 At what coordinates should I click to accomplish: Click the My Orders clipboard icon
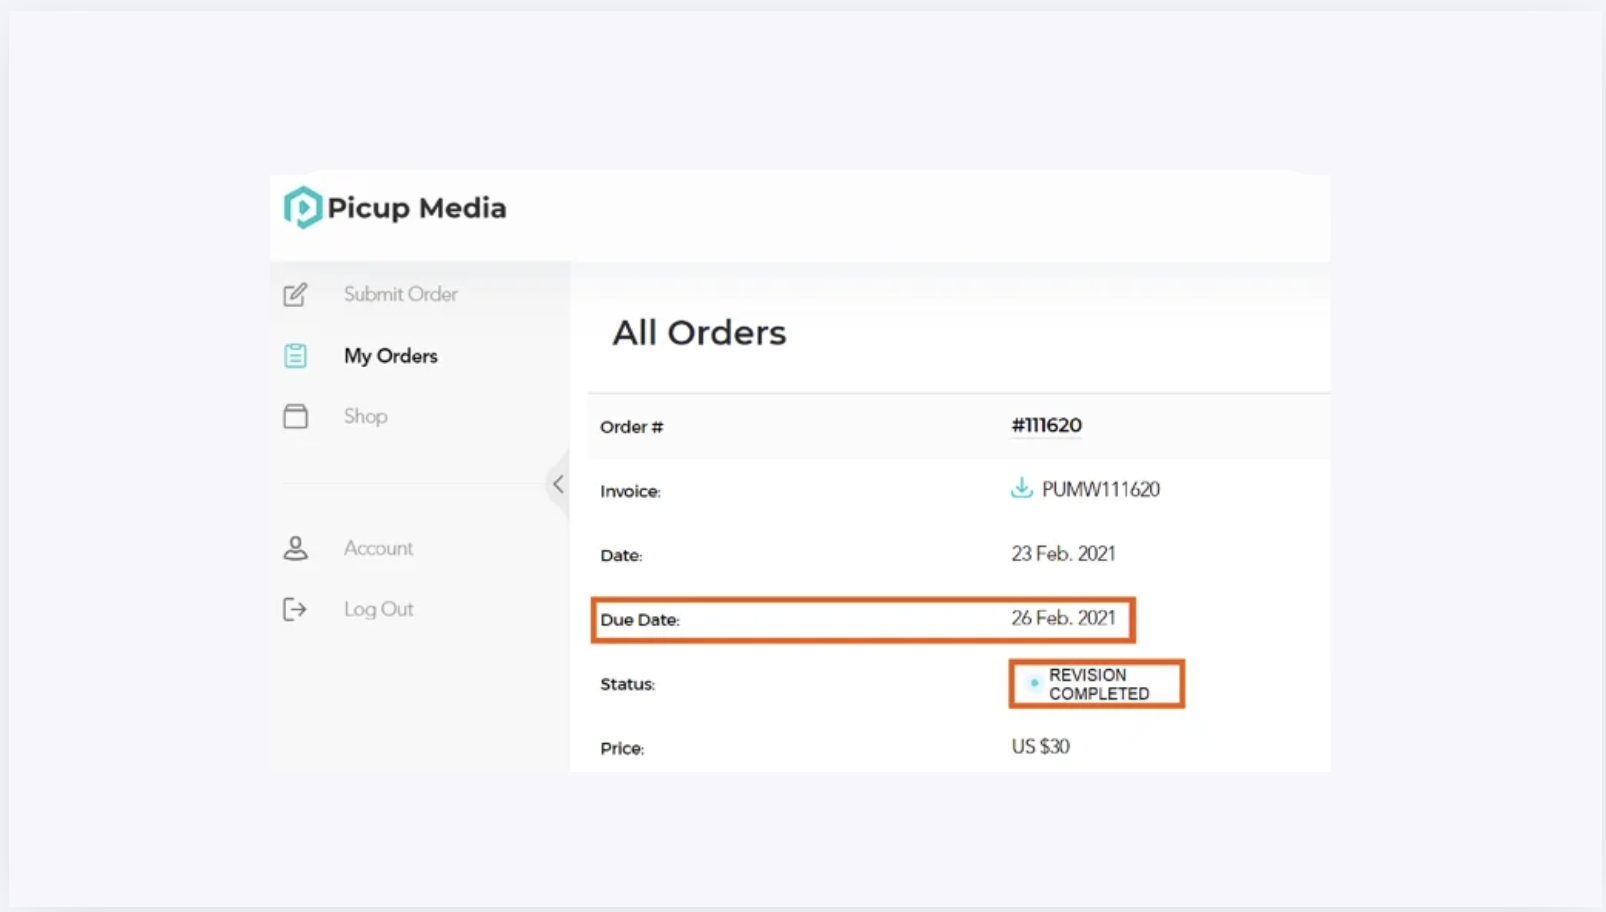pos(295,356)
